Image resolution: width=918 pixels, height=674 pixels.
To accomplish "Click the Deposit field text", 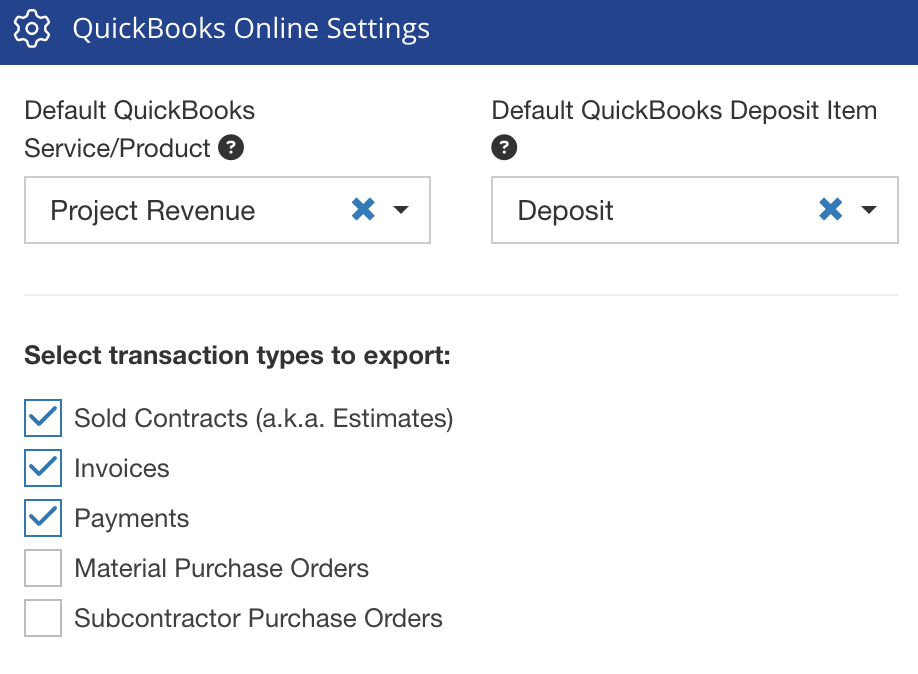I will pos(566,211).
